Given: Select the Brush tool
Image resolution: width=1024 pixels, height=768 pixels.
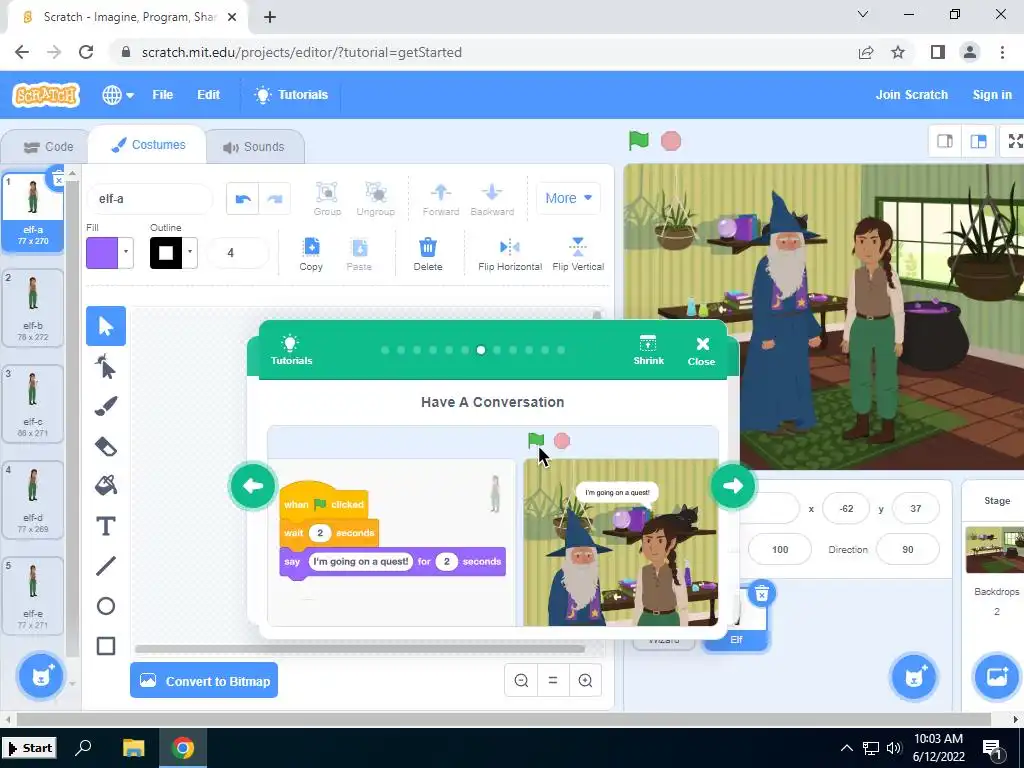Looking at the screenshot, I should [106, 406].
